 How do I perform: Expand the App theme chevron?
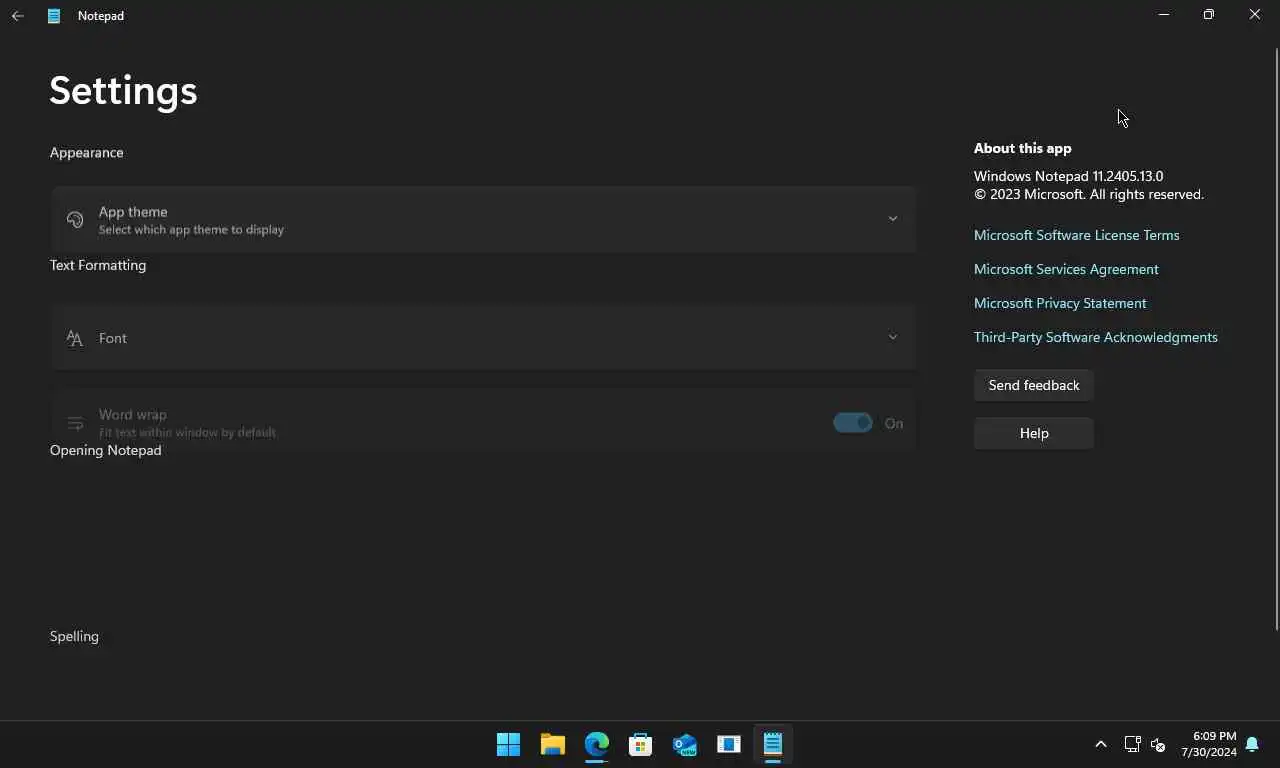click(x=893, y=219)
